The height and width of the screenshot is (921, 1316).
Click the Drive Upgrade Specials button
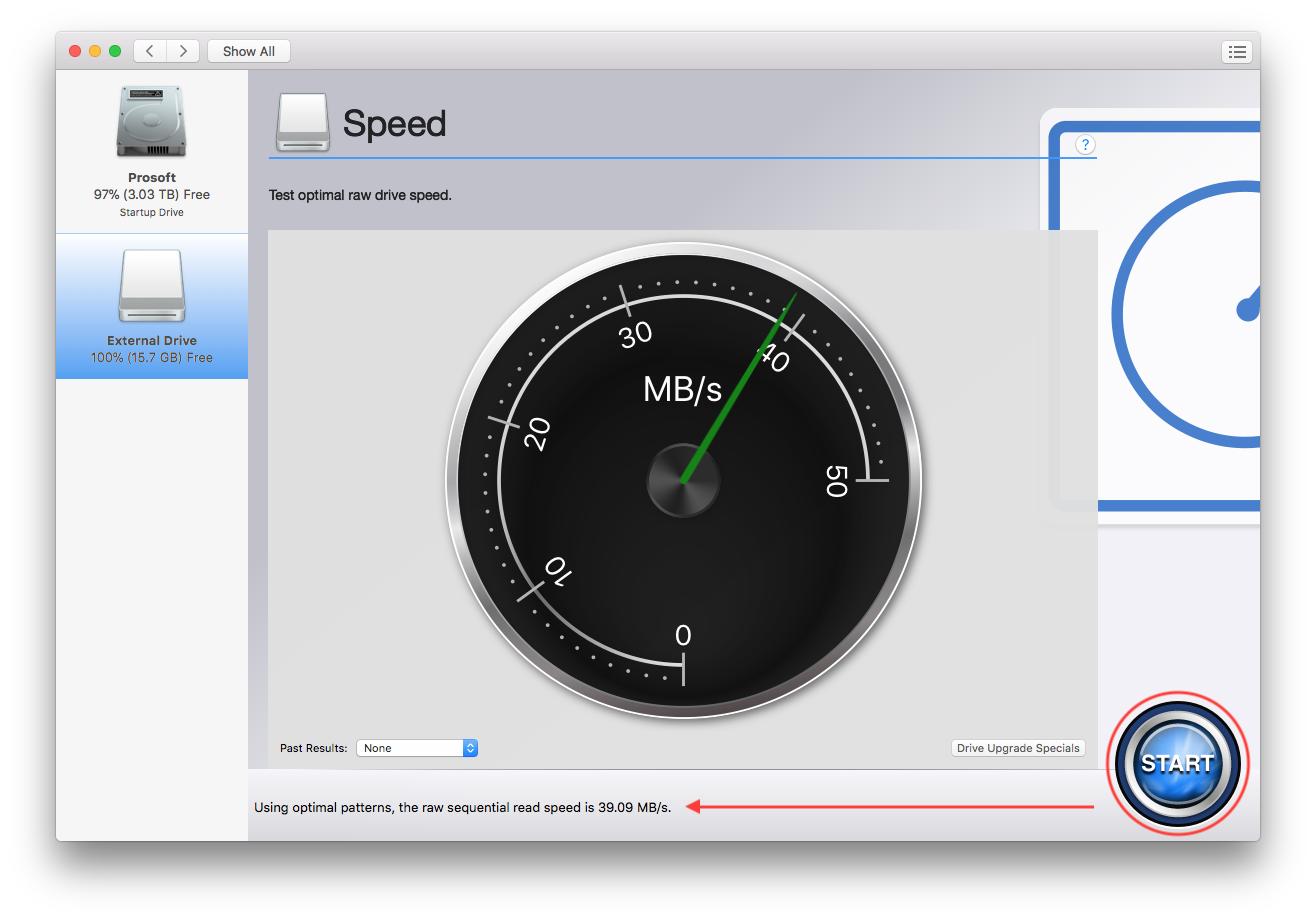tap(1017, 747)
